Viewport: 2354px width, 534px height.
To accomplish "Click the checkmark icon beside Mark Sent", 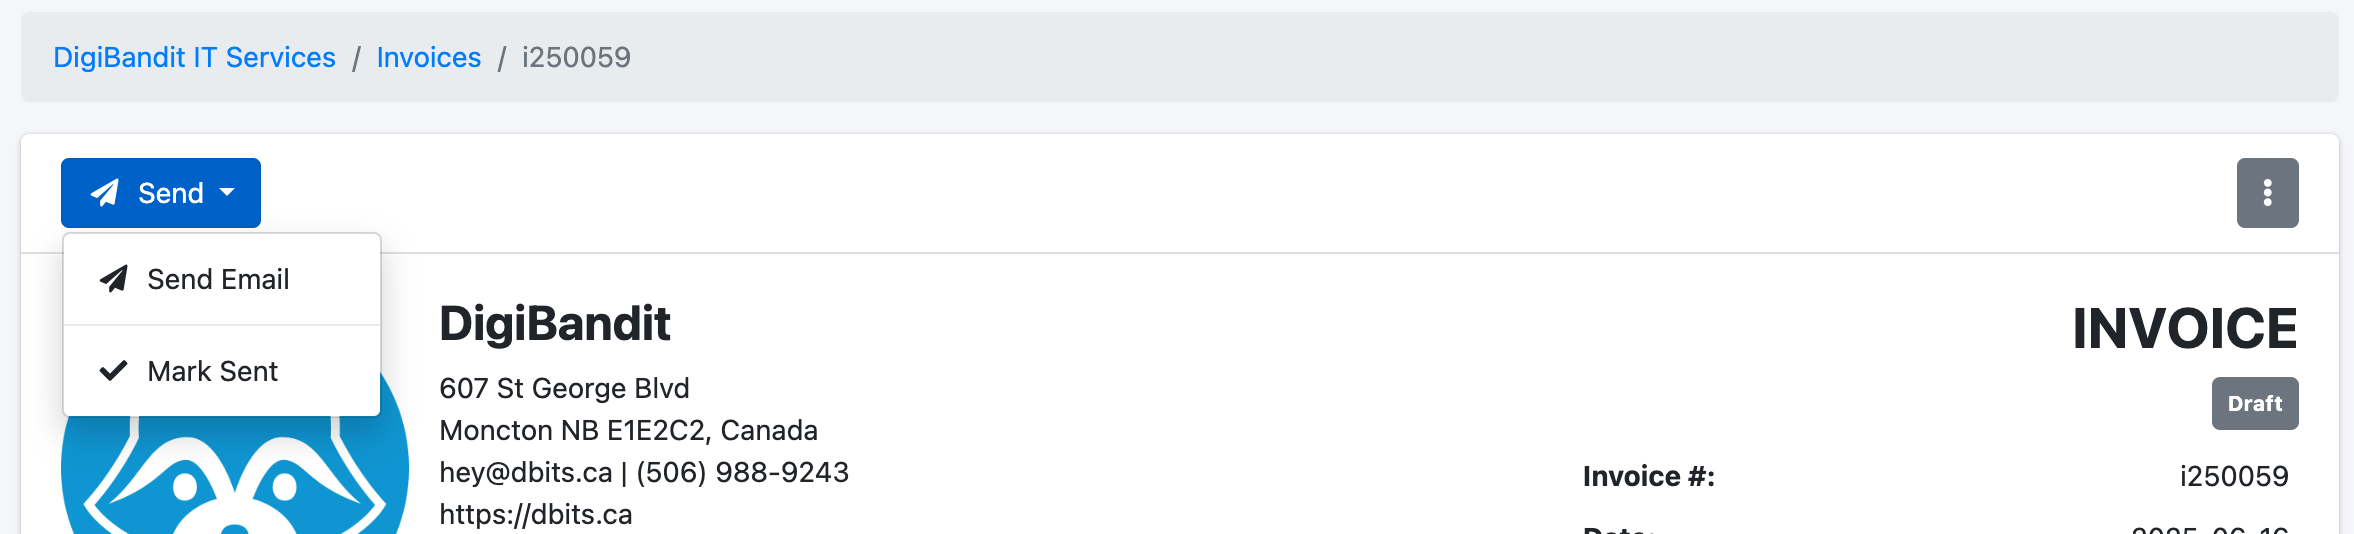I will (x=113, y=371).
